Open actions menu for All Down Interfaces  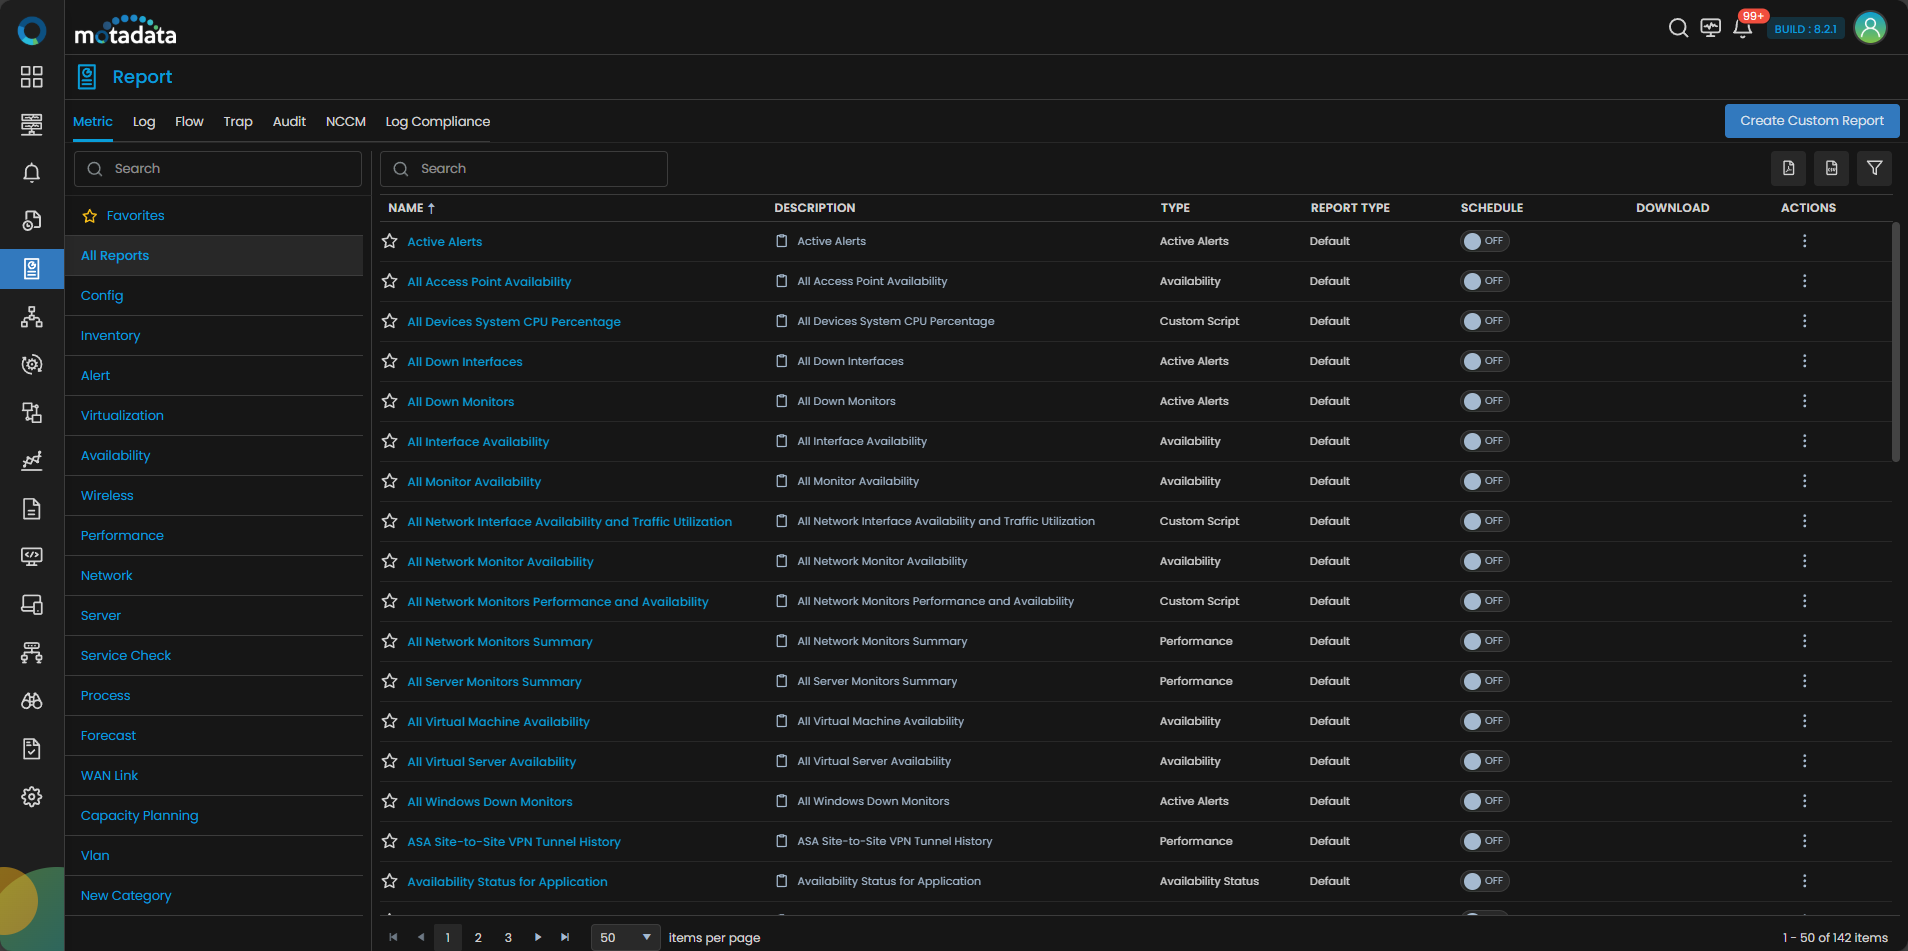point(1804,361)
